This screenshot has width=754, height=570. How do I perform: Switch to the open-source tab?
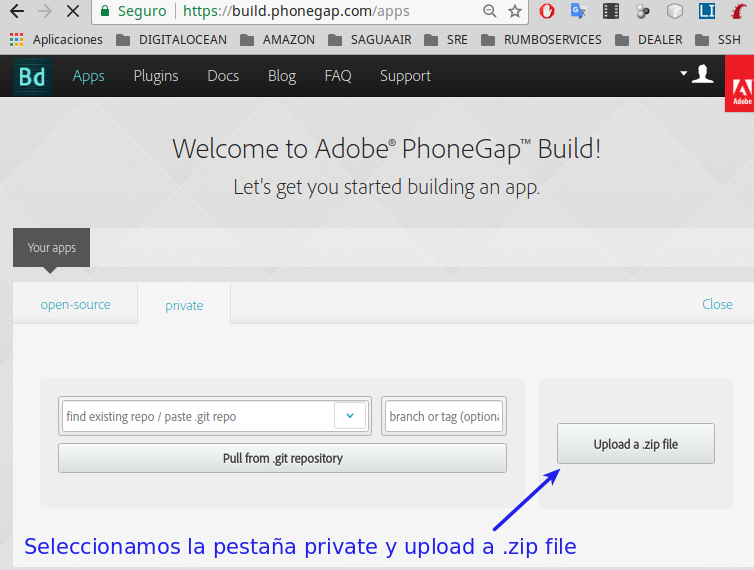click(x=75, y=304)
